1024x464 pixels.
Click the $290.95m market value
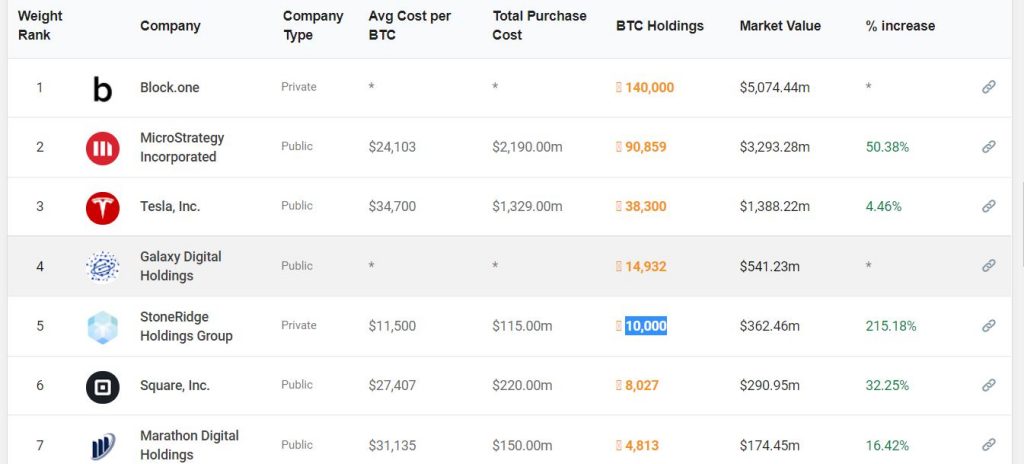(x=769, y=386)
